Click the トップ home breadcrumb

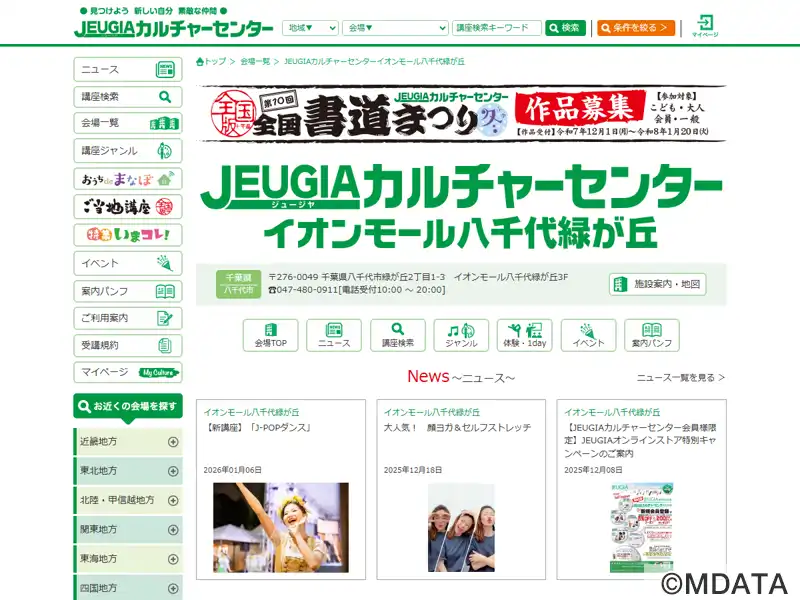click(x=211, y=62)
